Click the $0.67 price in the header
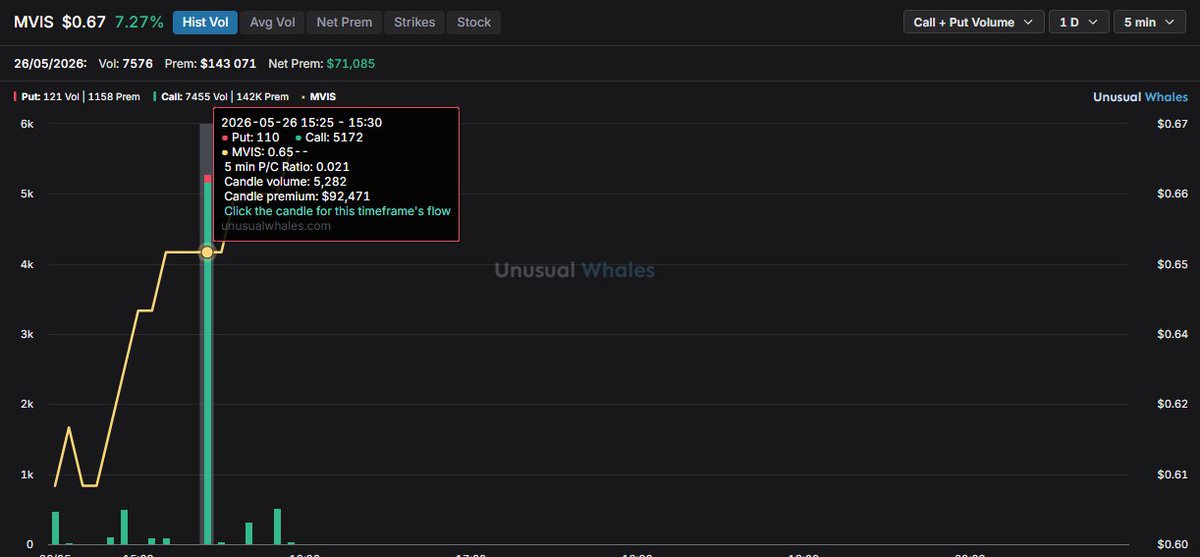The width and height of the screenshot is (1200, 557). [x=84, y=22]
